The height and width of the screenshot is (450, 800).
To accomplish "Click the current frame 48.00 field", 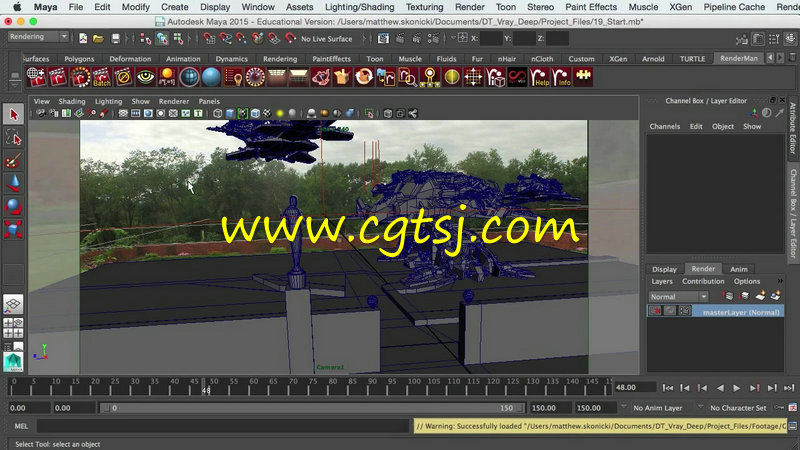I will tap(634, 387).
